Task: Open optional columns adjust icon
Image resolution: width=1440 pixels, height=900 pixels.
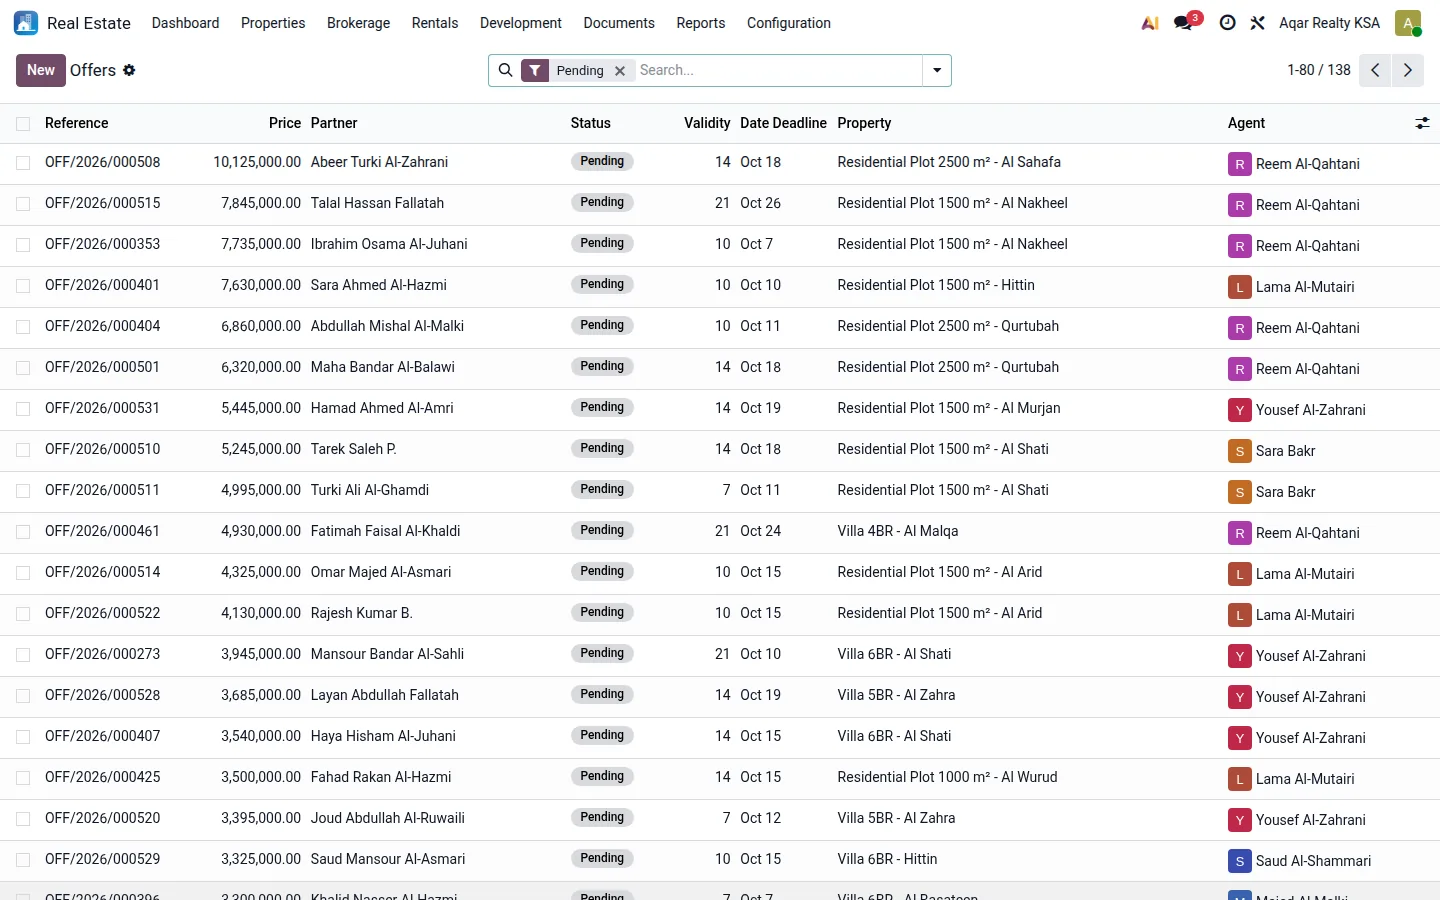Action: coord(1422,123)
